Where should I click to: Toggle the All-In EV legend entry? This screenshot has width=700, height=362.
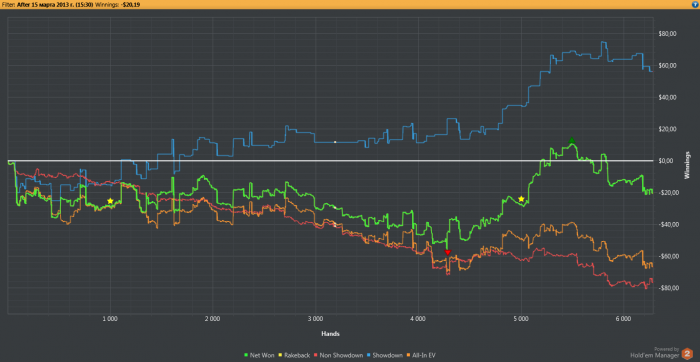pos(421,355)
